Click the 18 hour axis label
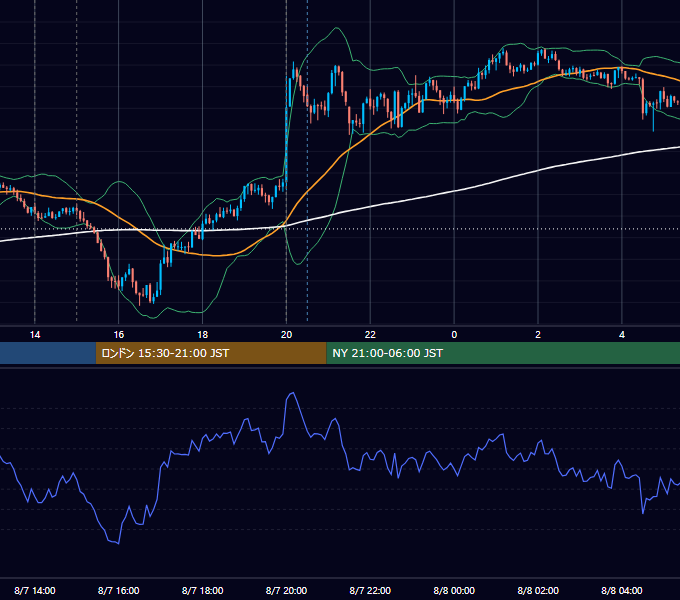 [203, 335]
